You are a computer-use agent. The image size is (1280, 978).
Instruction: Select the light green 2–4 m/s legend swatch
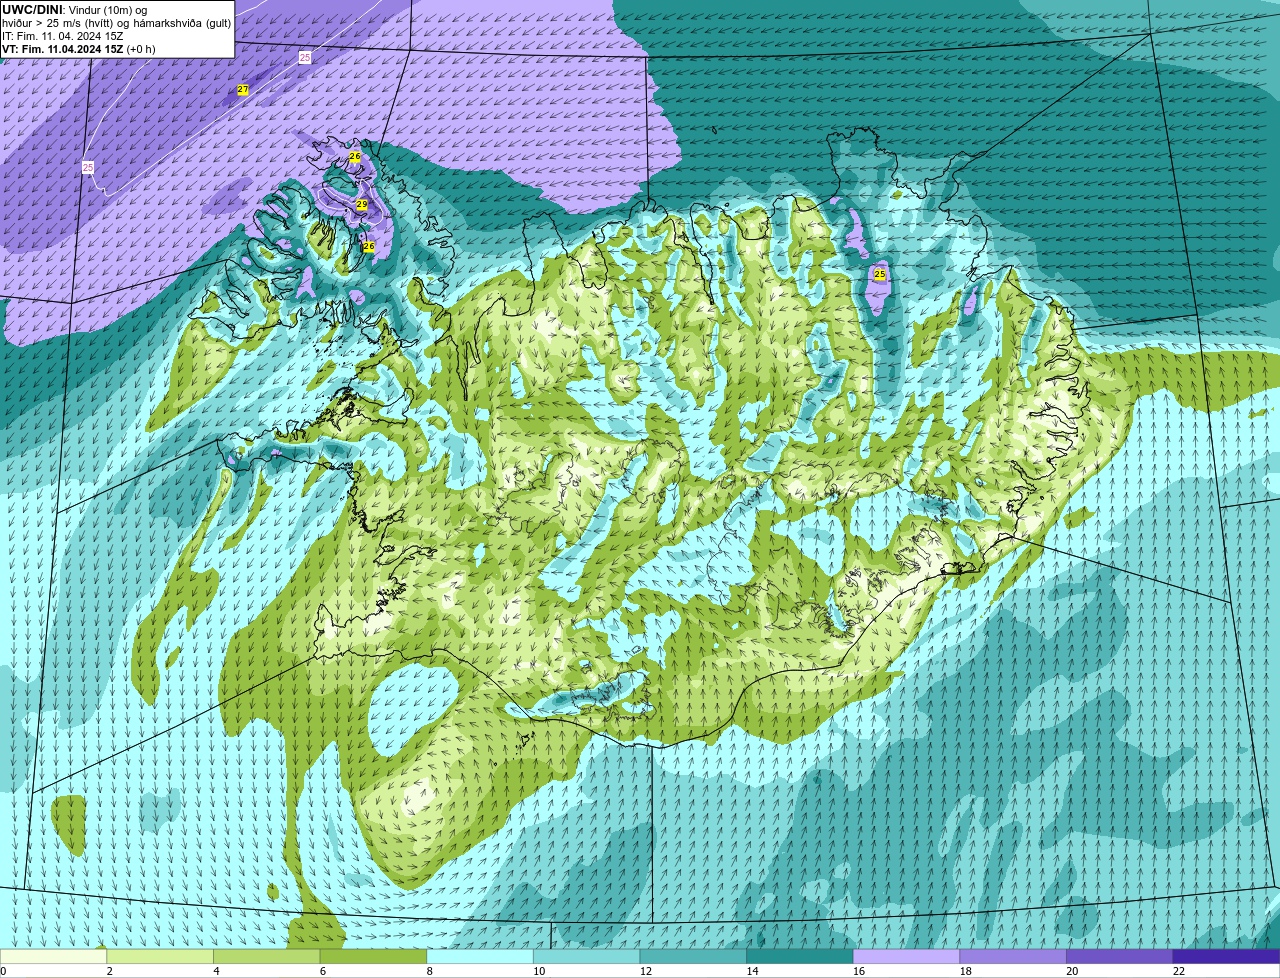point(160,956)
